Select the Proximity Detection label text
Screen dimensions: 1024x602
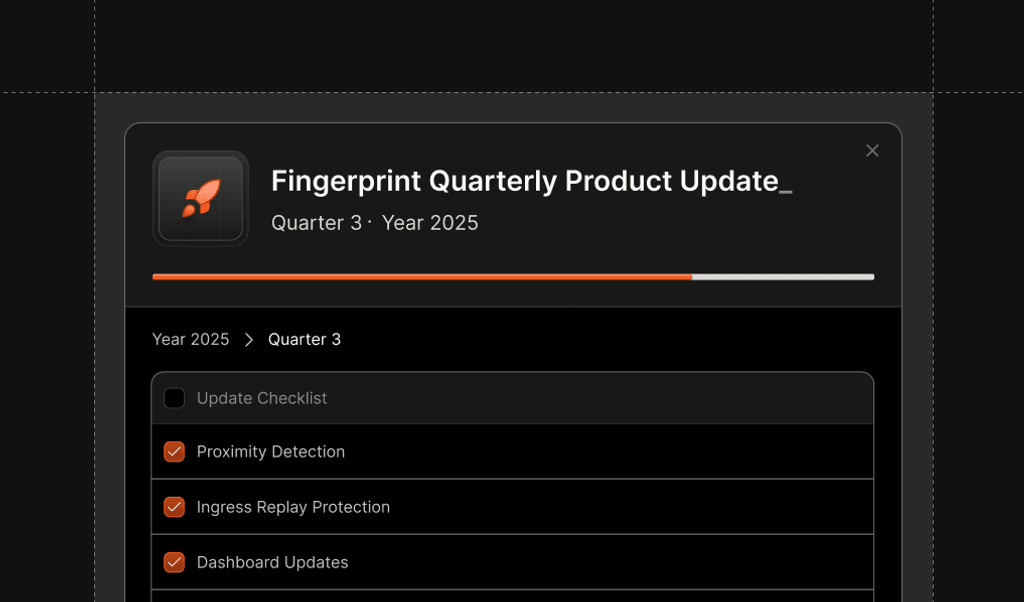tap(272, 451)
